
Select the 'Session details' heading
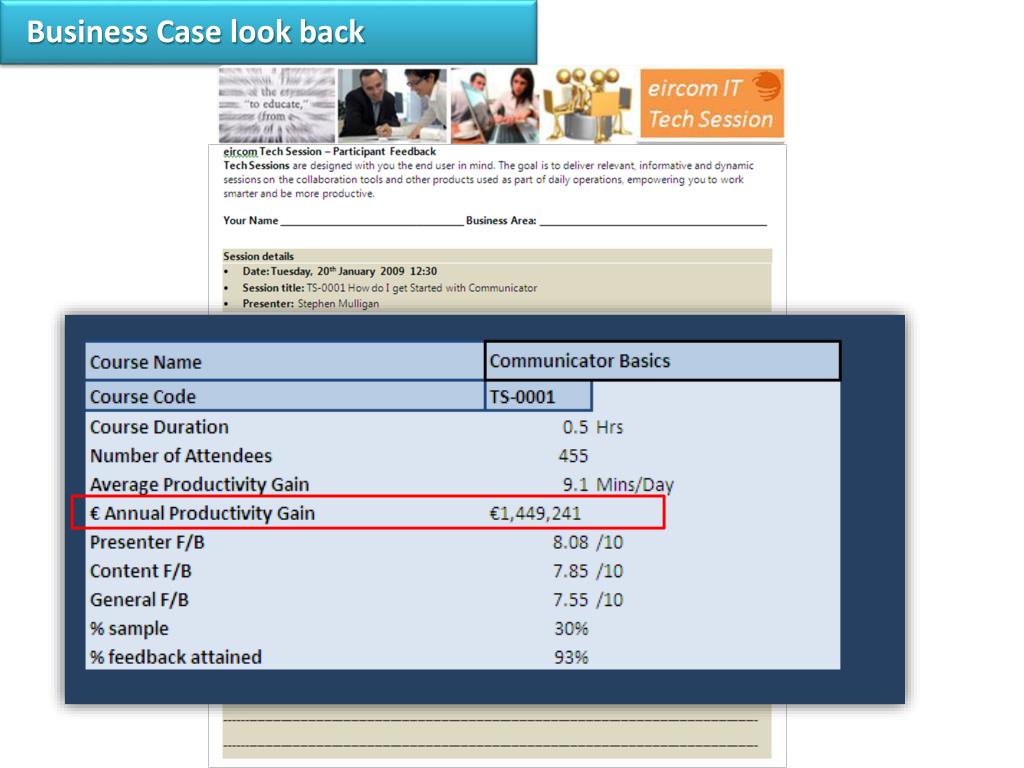click(259, 256)
